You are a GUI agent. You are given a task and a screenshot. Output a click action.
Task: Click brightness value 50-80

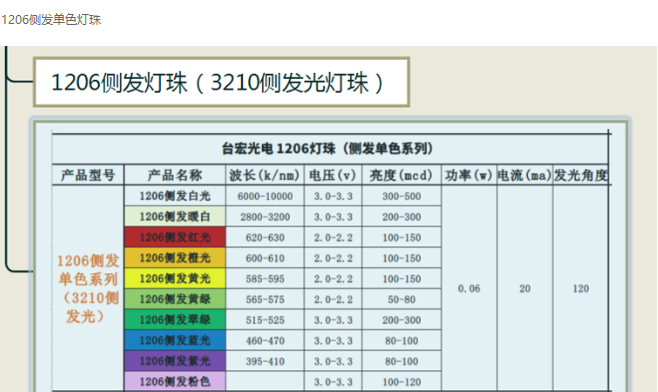click(x=402, y=299)
